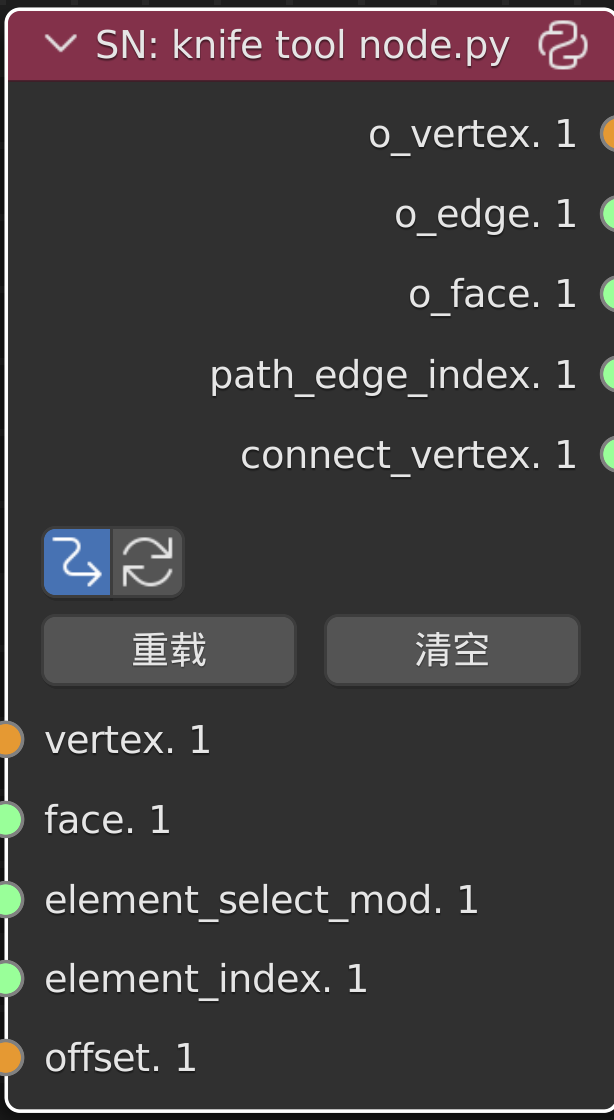614x1120 pixels.
Task: Toggle the auto-reload circular arrows icon
Action: tap(147, 562)
